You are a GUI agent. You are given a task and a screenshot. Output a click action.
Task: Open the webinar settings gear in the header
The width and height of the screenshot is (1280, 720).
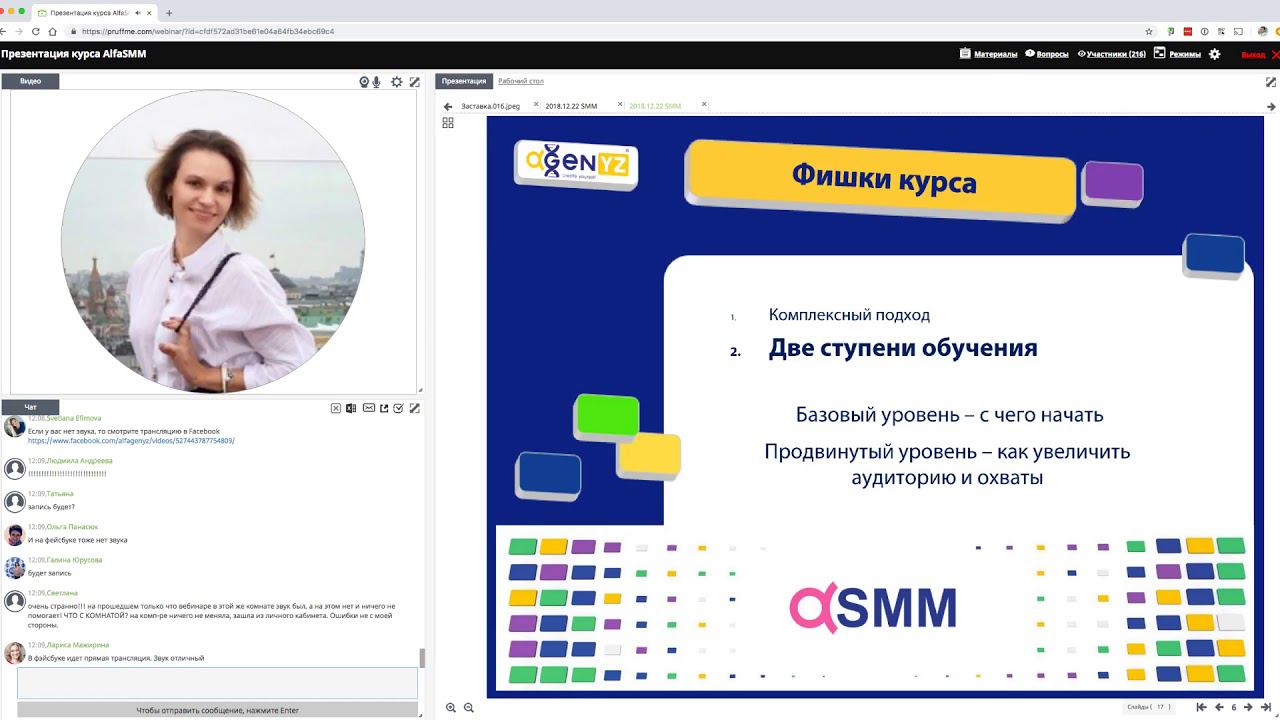tap(1215, 54)
